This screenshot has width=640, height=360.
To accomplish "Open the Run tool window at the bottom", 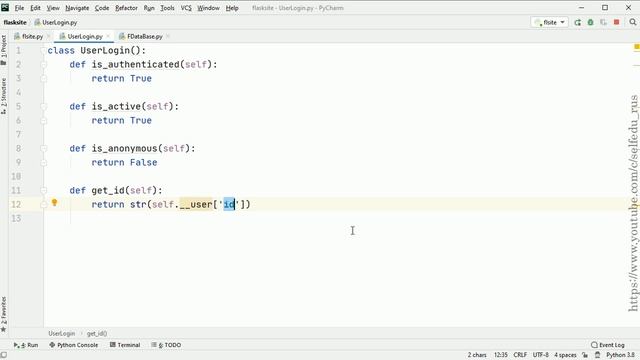I will pyautogui.click(x=26, y=345).
